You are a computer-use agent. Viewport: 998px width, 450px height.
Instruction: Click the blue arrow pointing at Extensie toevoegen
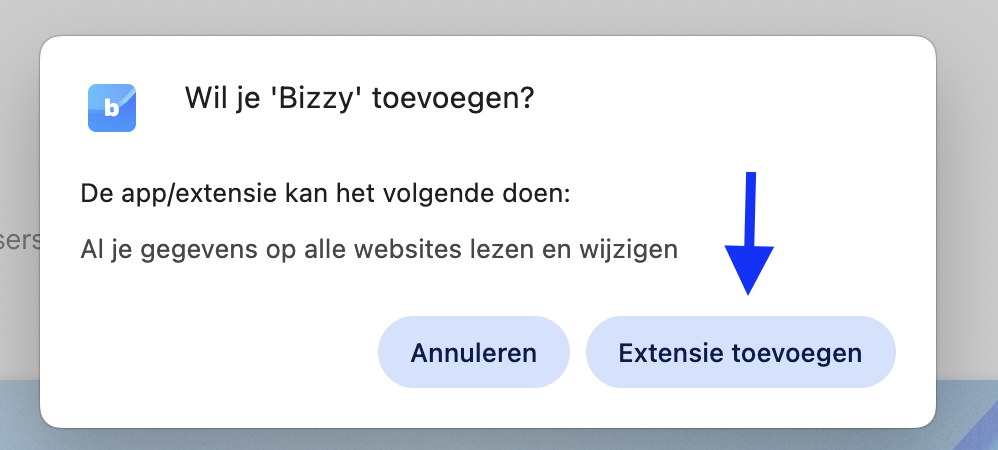tap(749, 234)
